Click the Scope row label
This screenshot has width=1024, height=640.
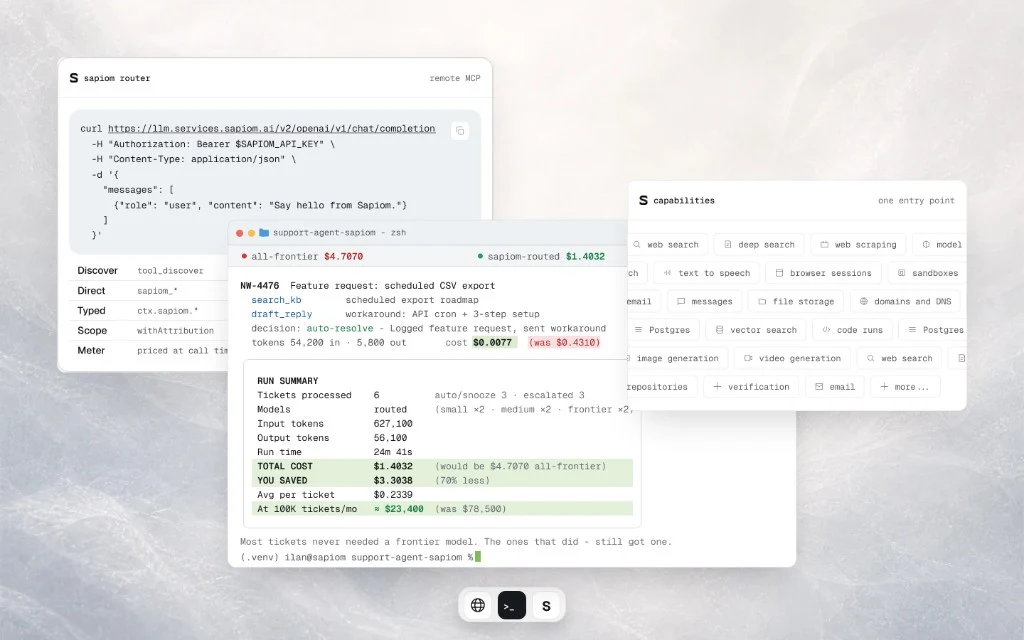pyautogui.click(x=91, y=330)
